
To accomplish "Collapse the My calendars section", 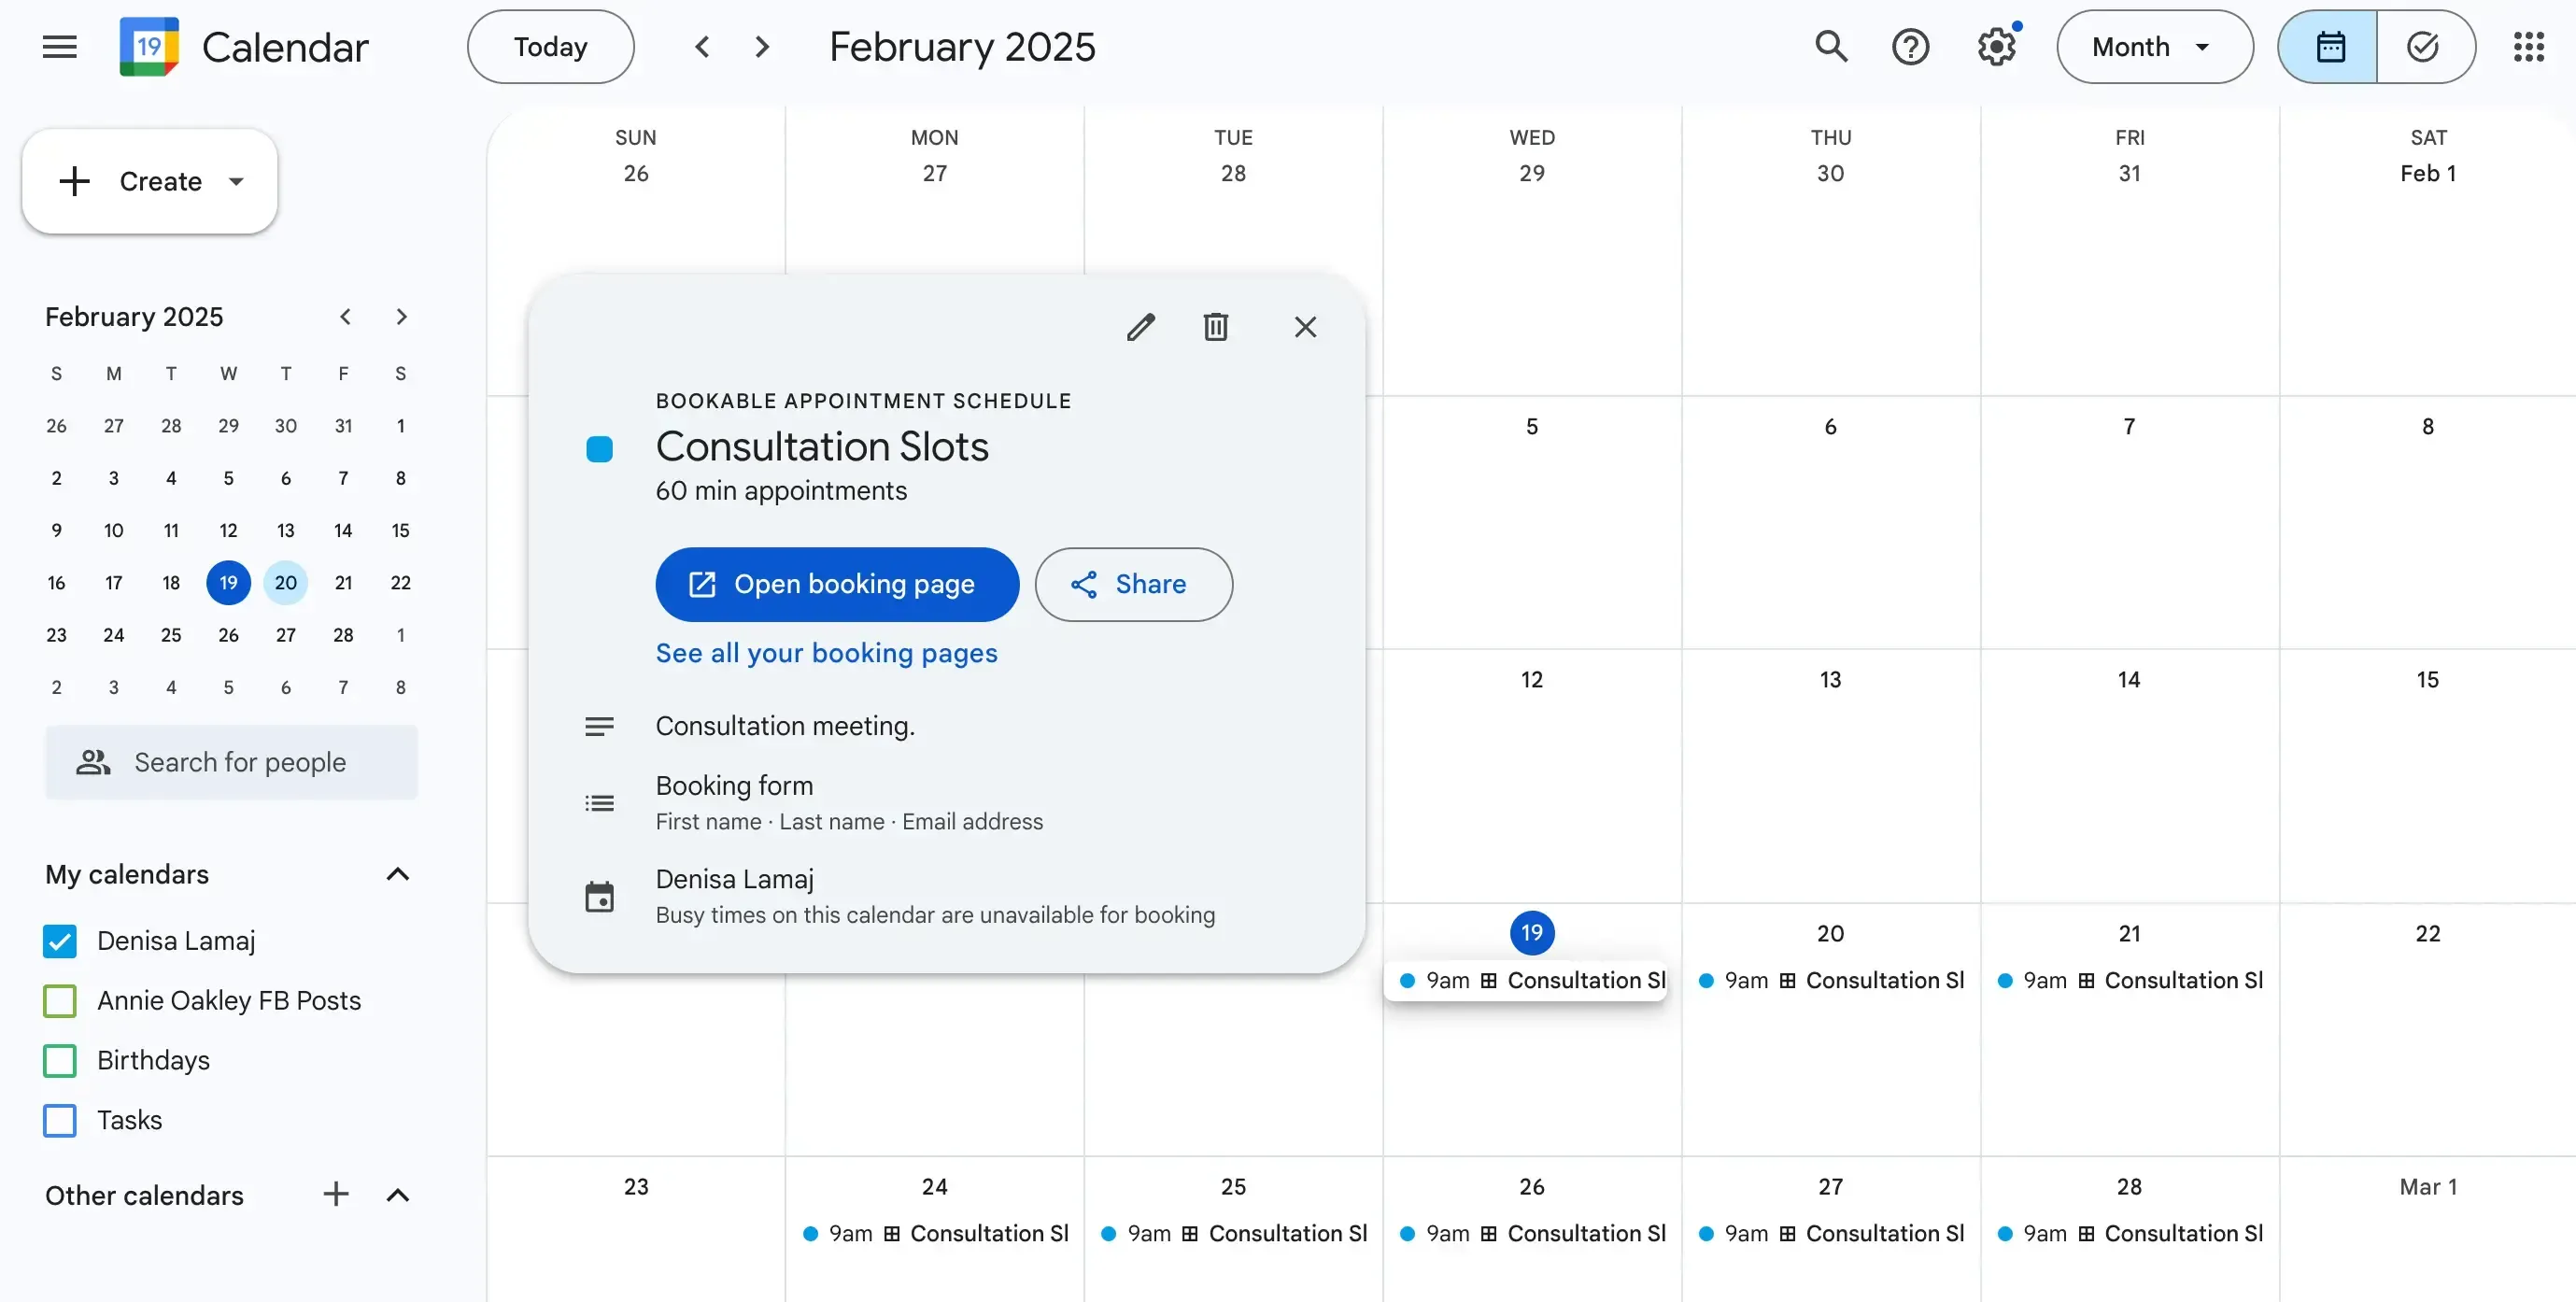I will [x=397, y=874].
